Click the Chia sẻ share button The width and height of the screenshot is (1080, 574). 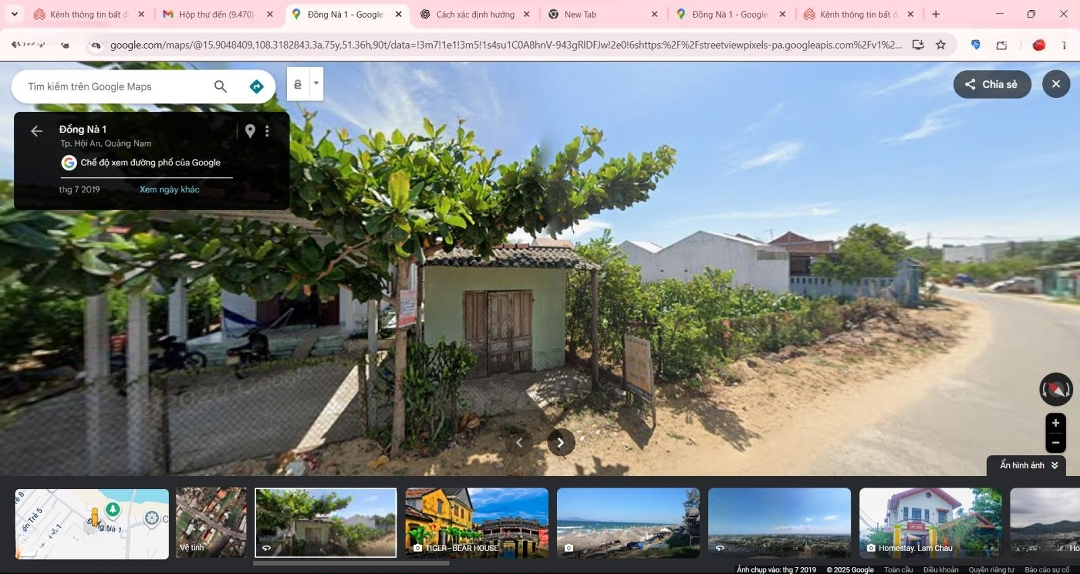pos(992,84)
